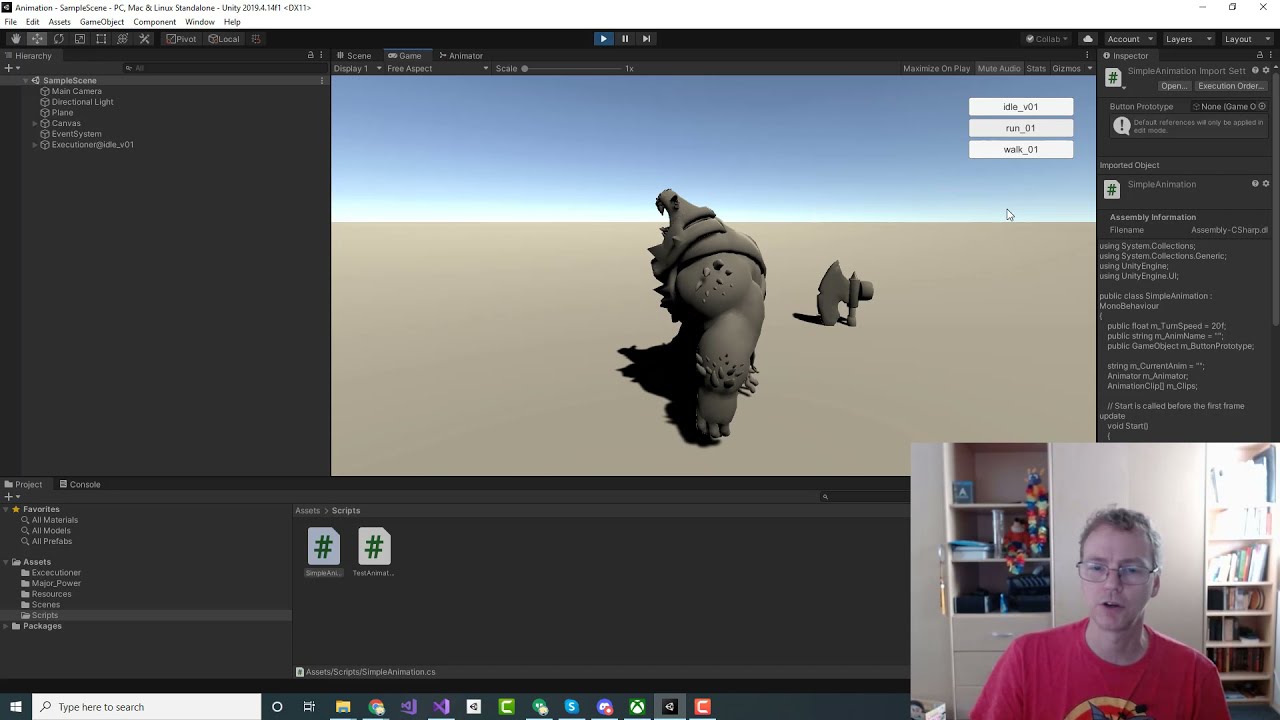Expand Executioner@idle_v01 in Hierarchy
This screenshot has width=1280, height=720.
(35, 145)
